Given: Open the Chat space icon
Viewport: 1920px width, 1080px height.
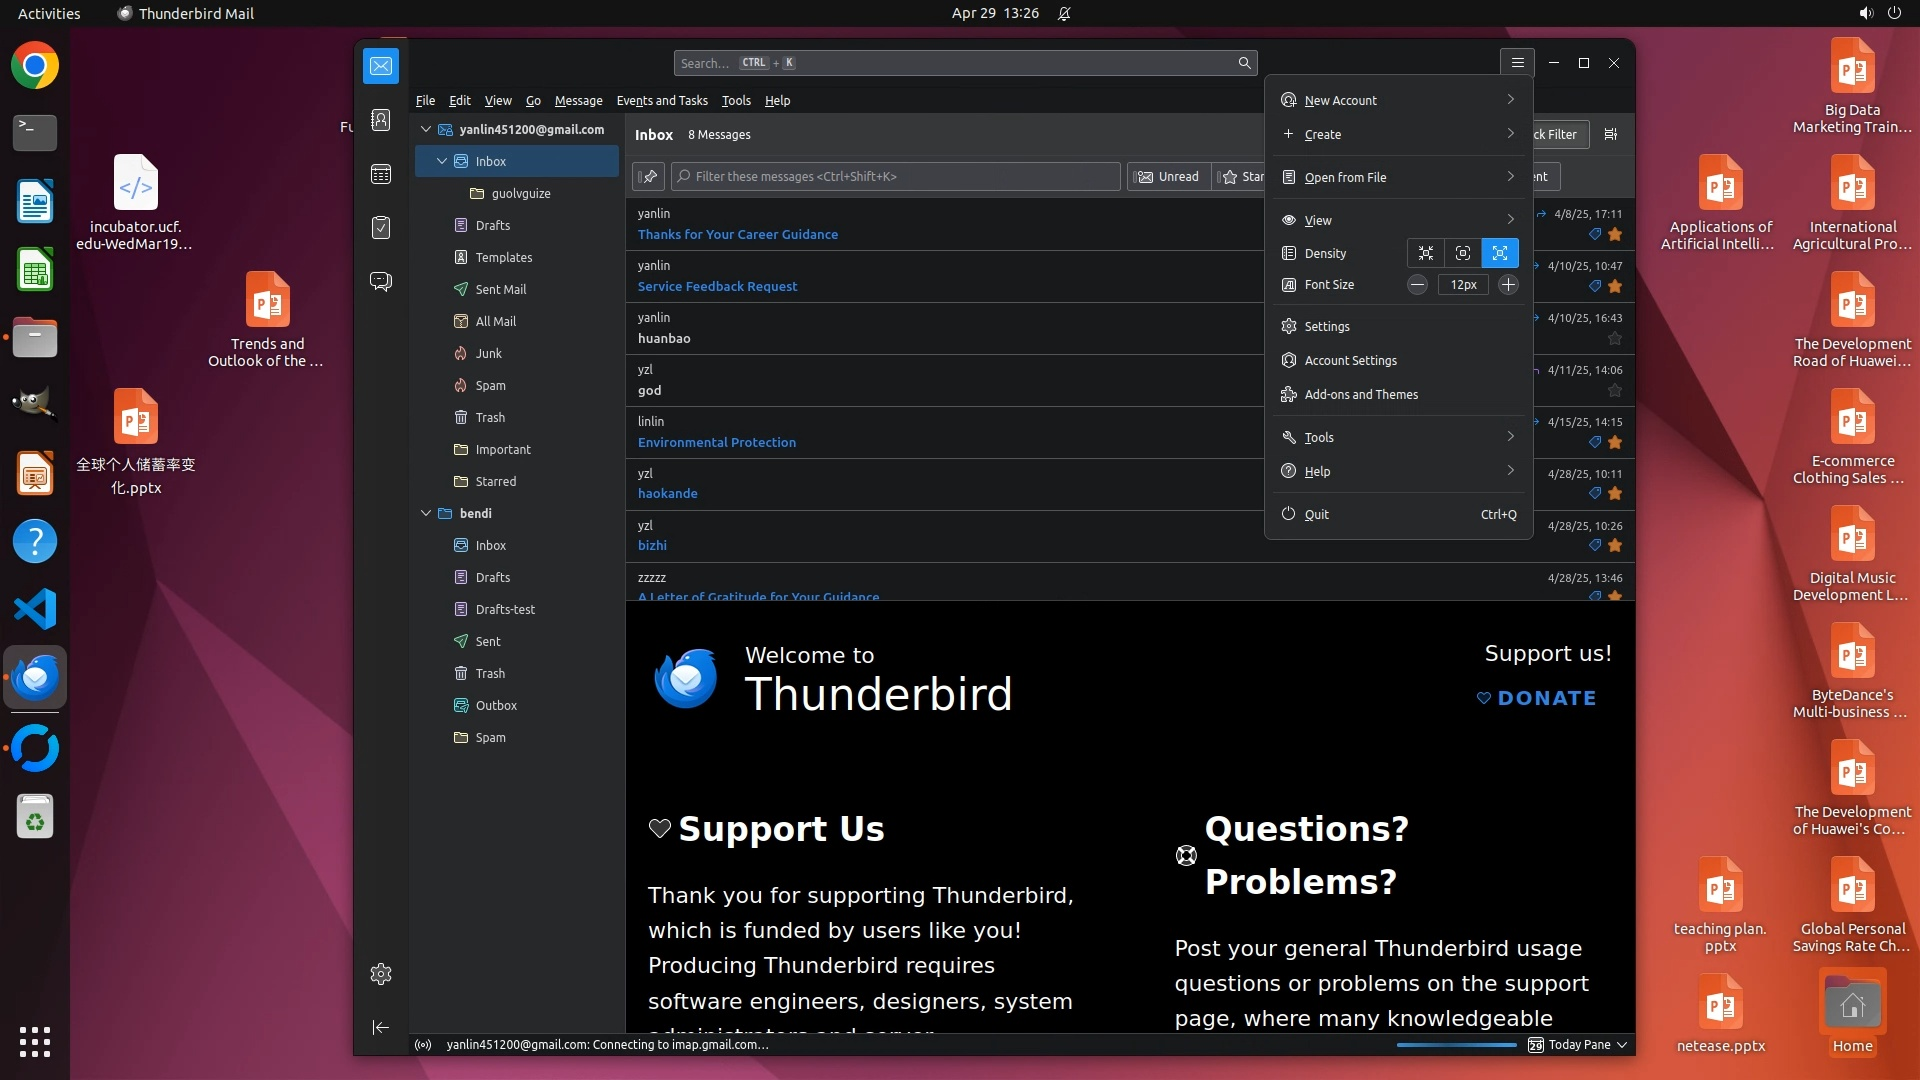Looking at the screenshot, I should click(x=381, y=281).
